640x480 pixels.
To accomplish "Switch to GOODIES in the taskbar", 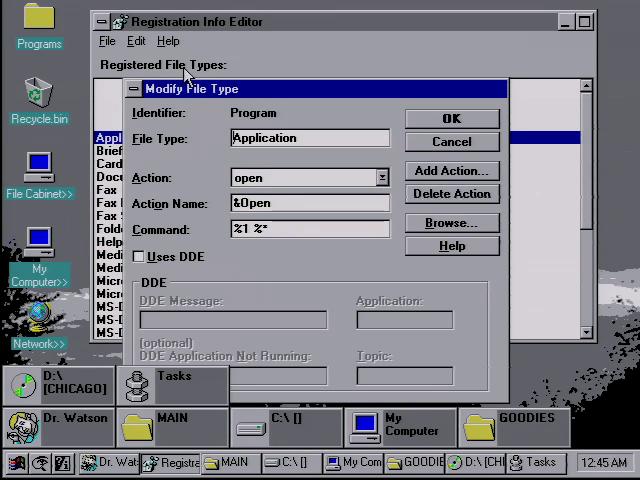I will point(414,463).
